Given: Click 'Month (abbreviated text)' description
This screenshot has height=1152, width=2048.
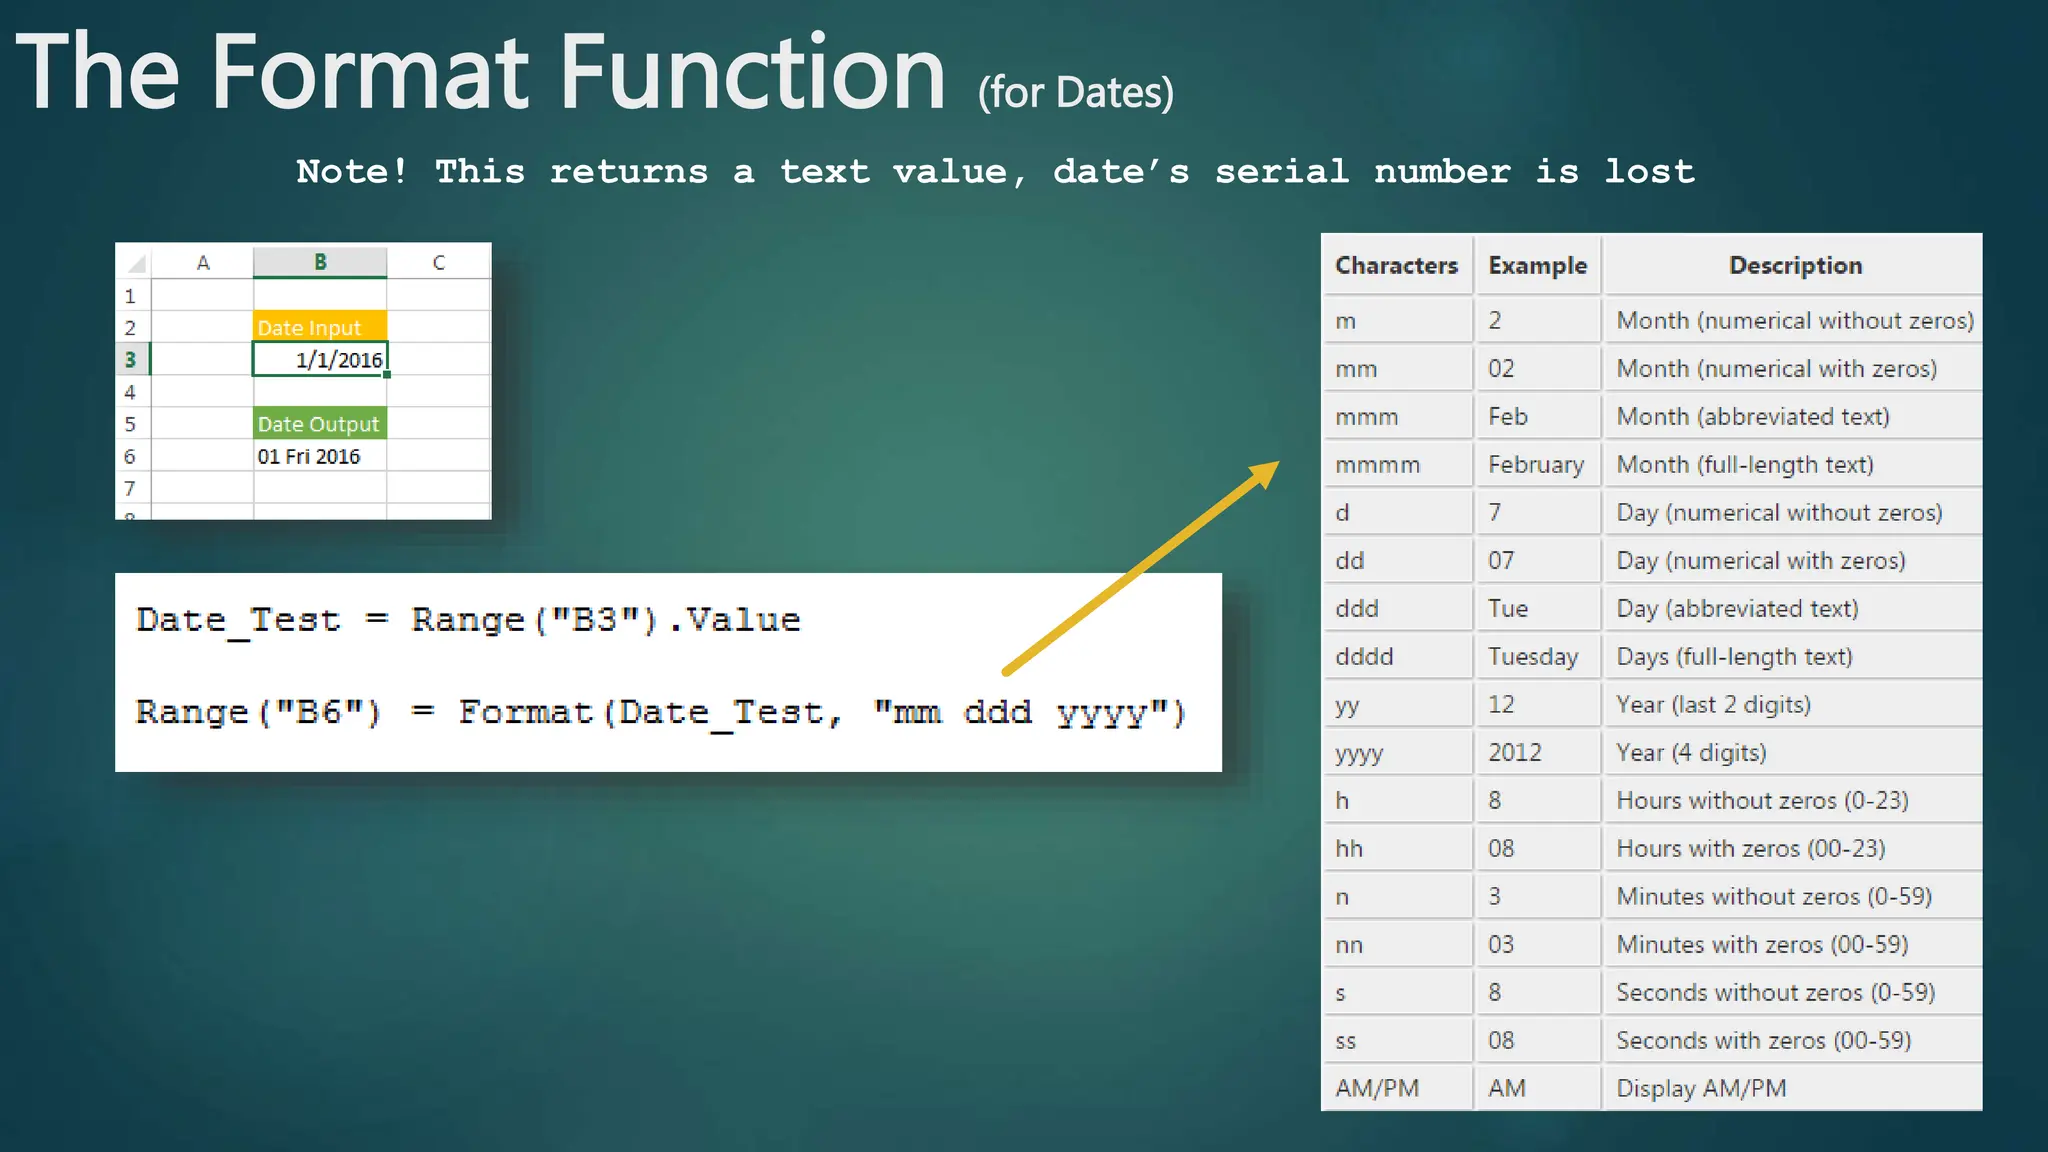Looking at the screenshot, I should [x=1795, y=416].
